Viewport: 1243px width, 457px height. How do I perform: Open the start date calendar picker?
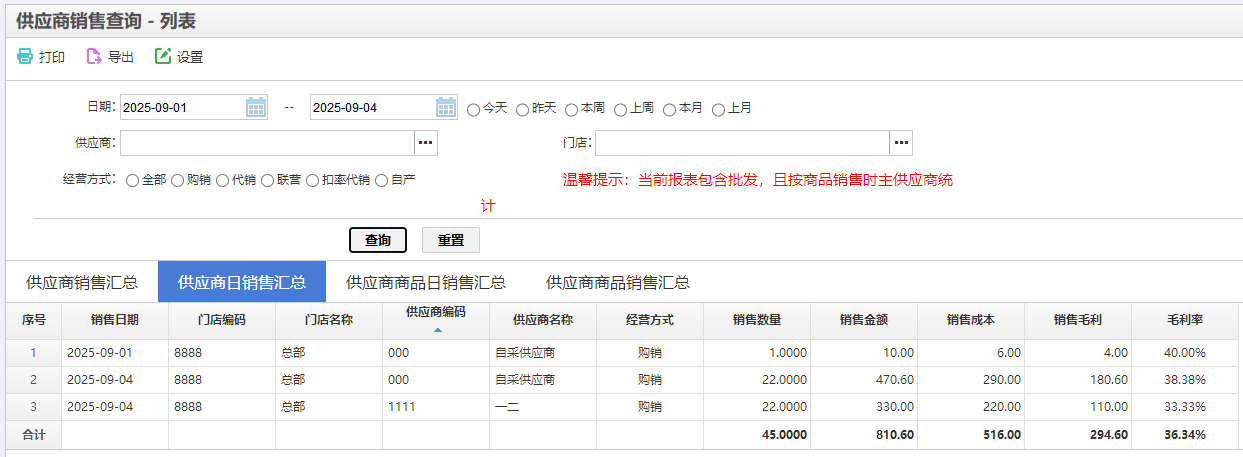pos(256,107)
